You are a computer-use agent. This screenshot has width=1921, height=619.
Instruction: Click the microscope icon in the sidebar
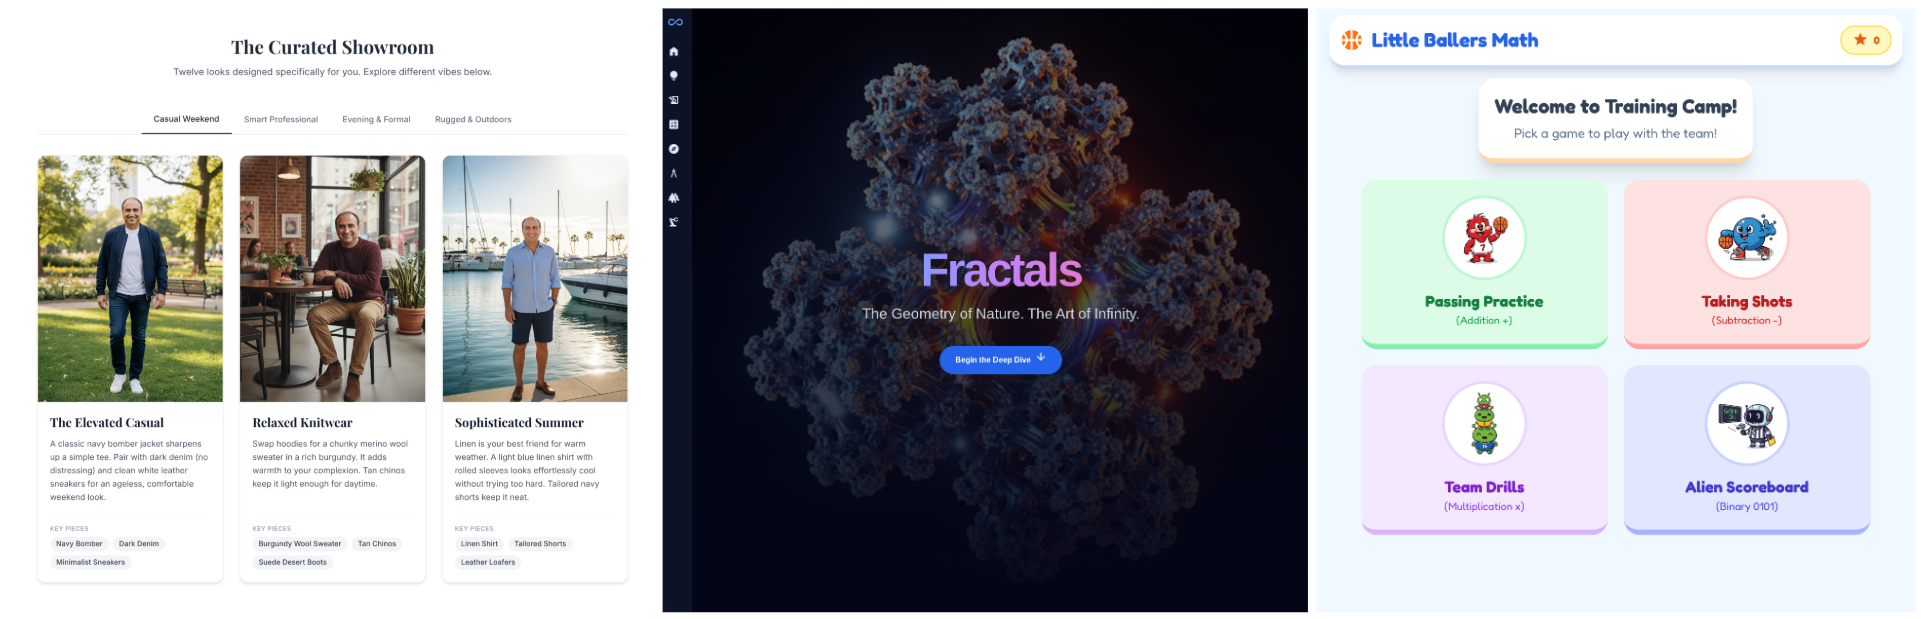tap(674, 222)
